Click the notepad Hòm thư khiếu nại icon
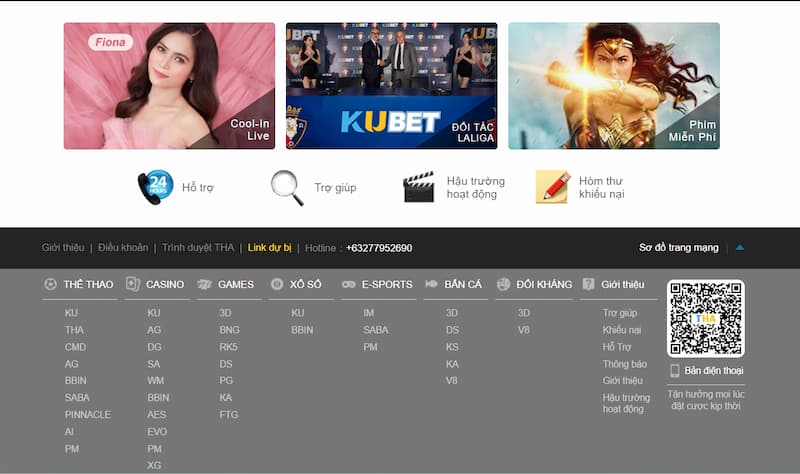 pyautogui.click(x=552, y=187)
